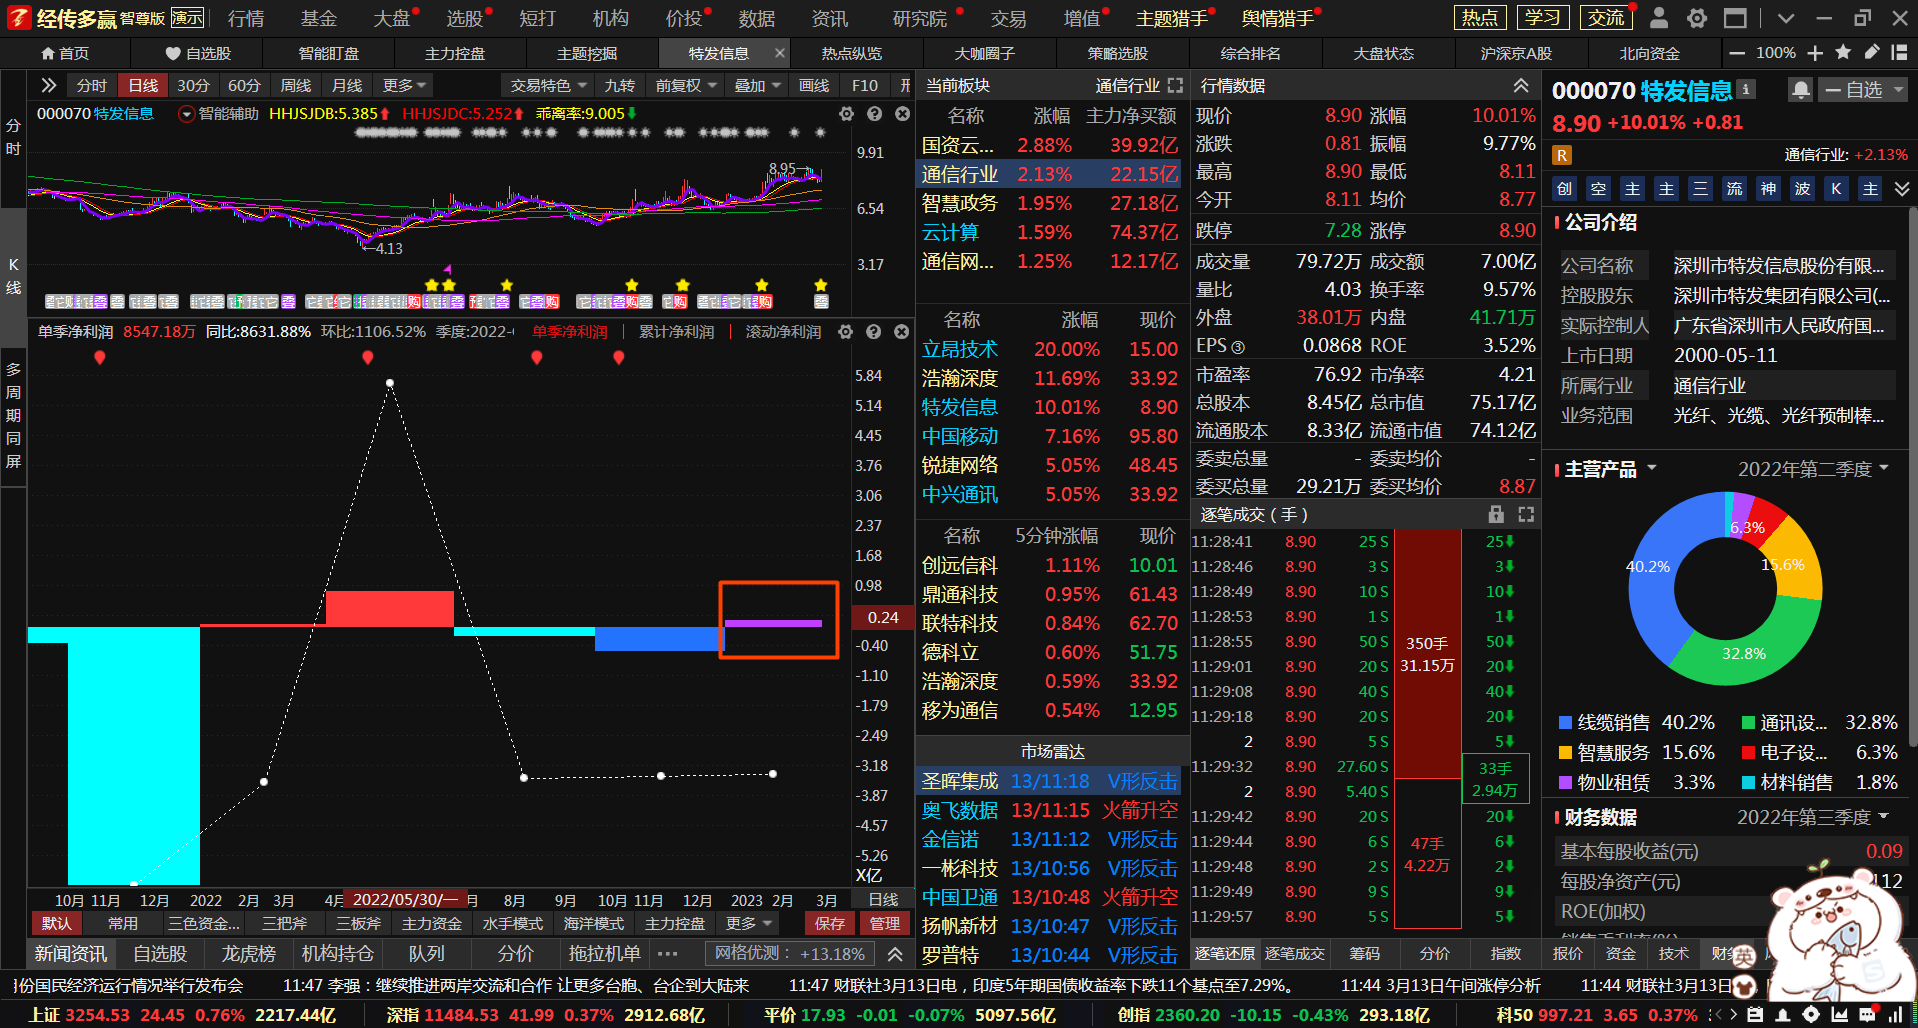
Task: Click the 线缆销售 blue legend swatch
Action: pyautogui.click(x=1565, y=722)
